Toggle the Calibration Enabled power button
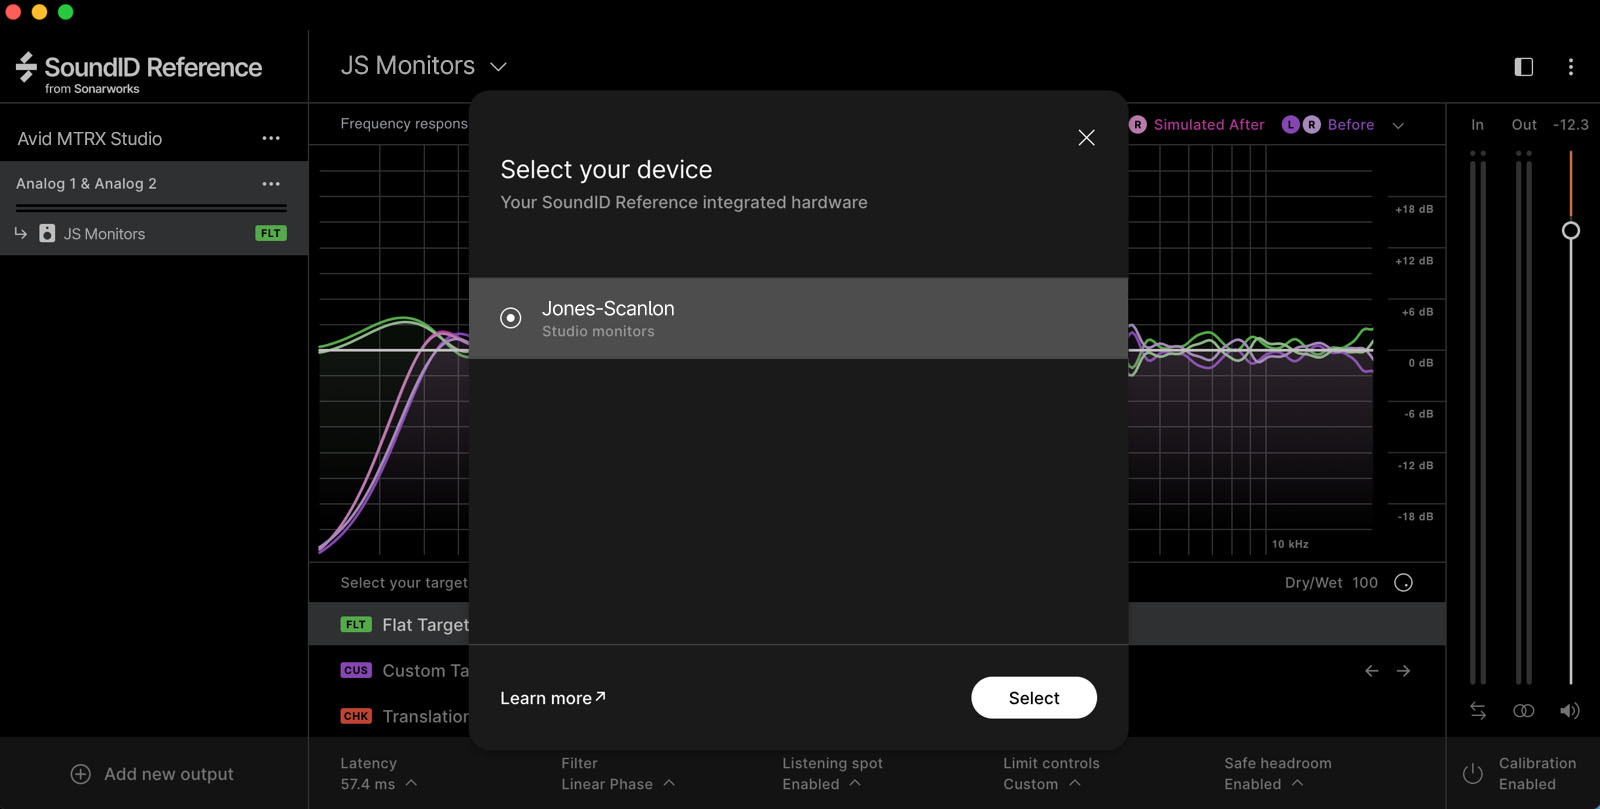1600x809 pixels. (1472, 774)
